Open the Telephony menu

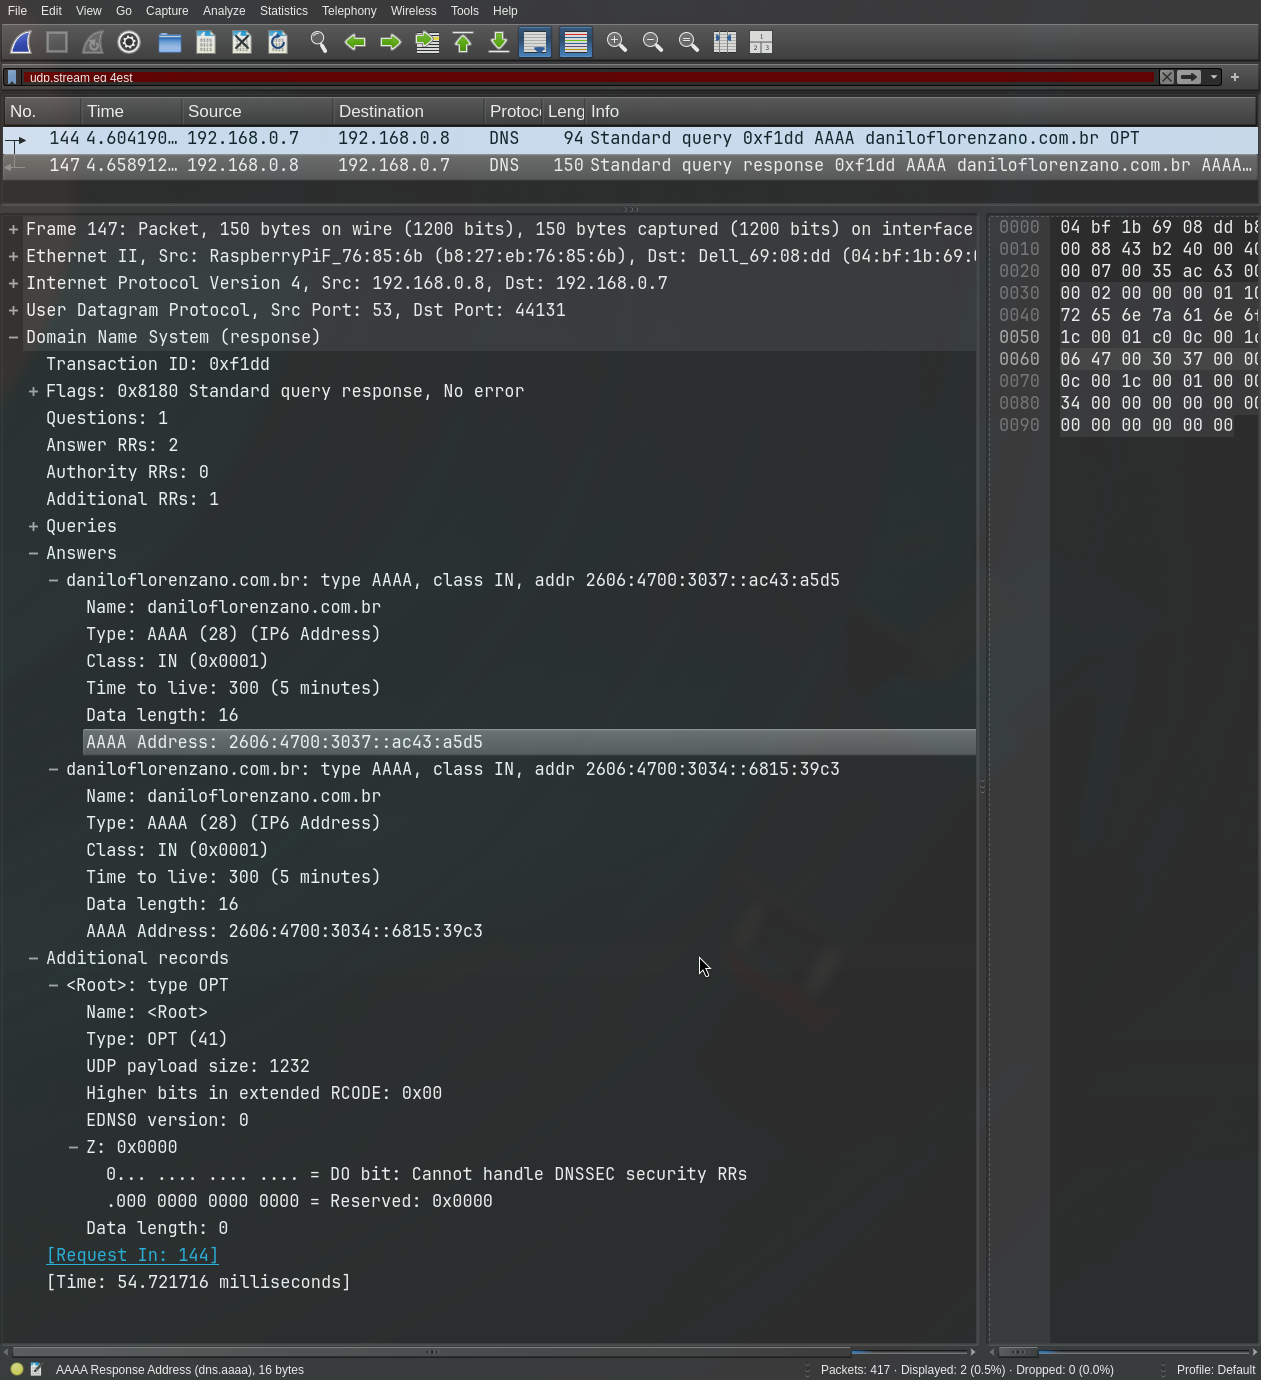tap(349, 11)
